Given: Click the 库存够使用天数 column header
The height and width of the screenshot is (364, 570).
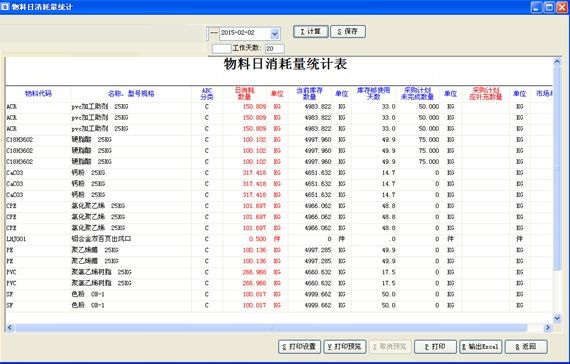Looking at the screenshot, I should [x=374, y=93].
